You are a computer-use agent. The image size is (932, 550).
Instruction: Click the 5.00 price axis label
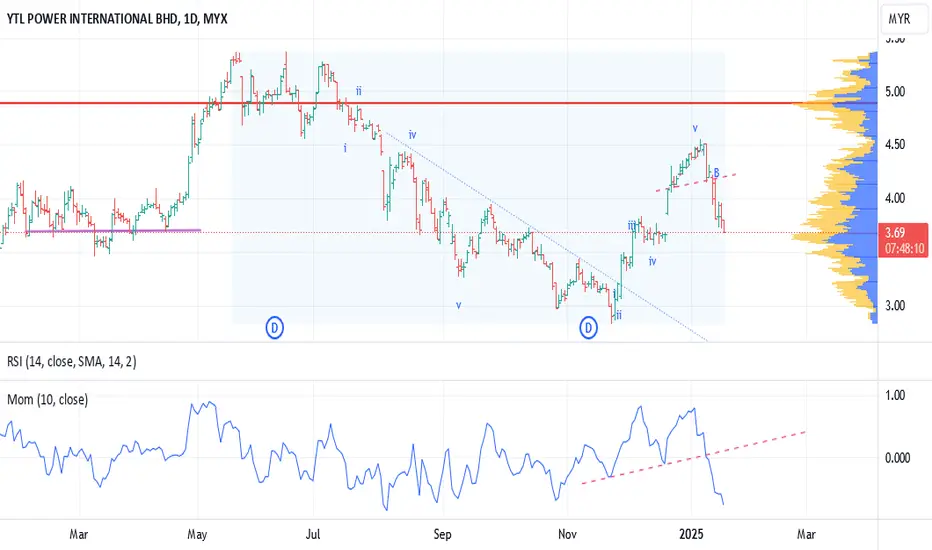[895, 92]
